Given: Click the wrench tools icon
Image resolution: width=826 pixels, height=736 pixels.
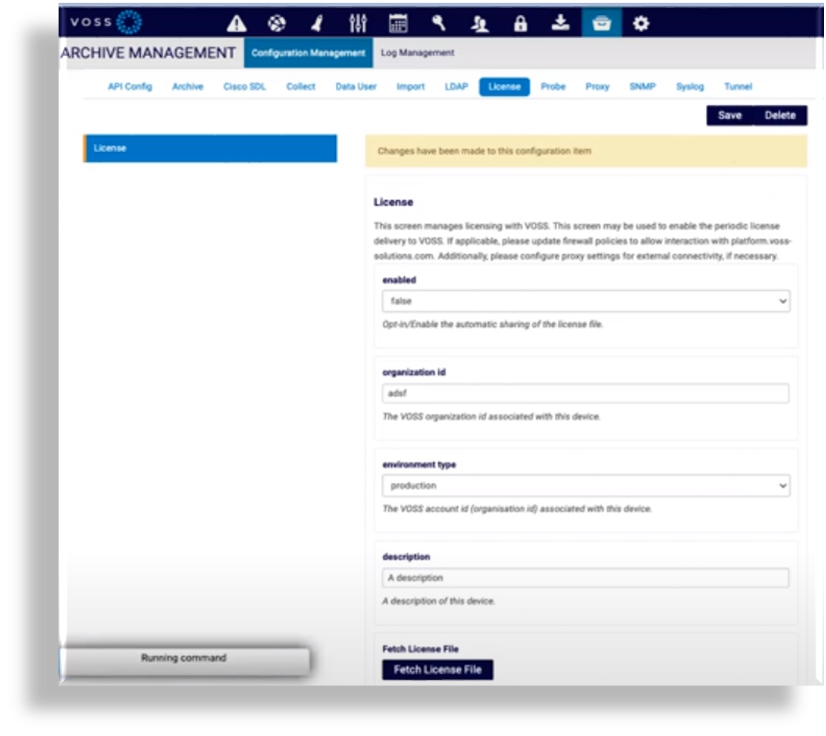Looking at the screenshot, I should (x=438, y=23).
